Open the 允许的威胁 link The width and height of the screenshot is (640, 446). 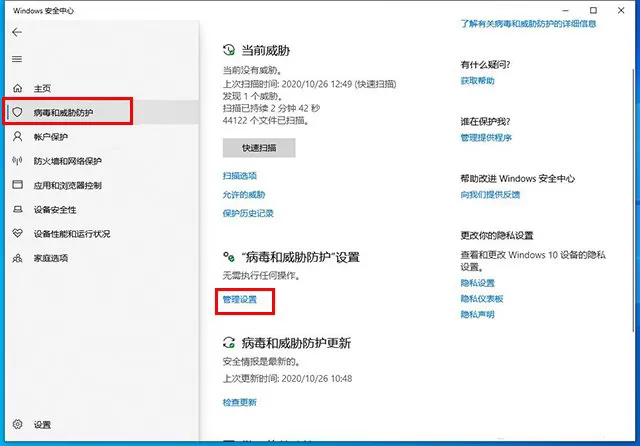click(244, 195)
